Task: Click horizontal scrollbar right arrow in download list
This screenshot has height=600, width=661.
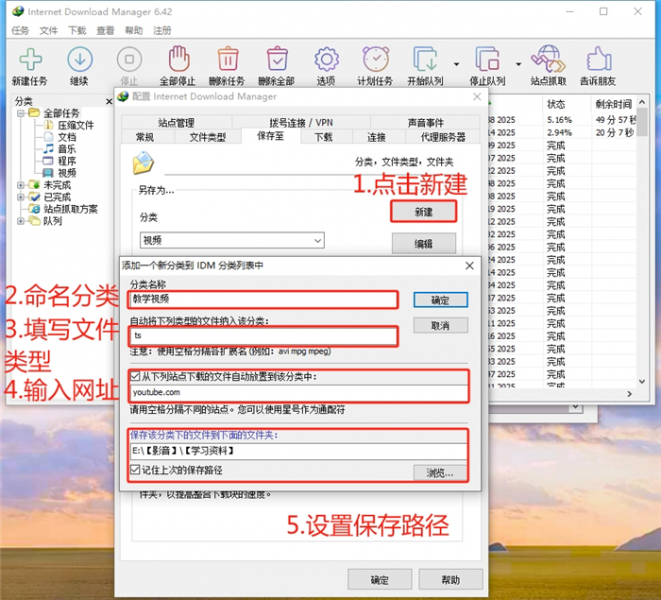Action: click(629, 394)
